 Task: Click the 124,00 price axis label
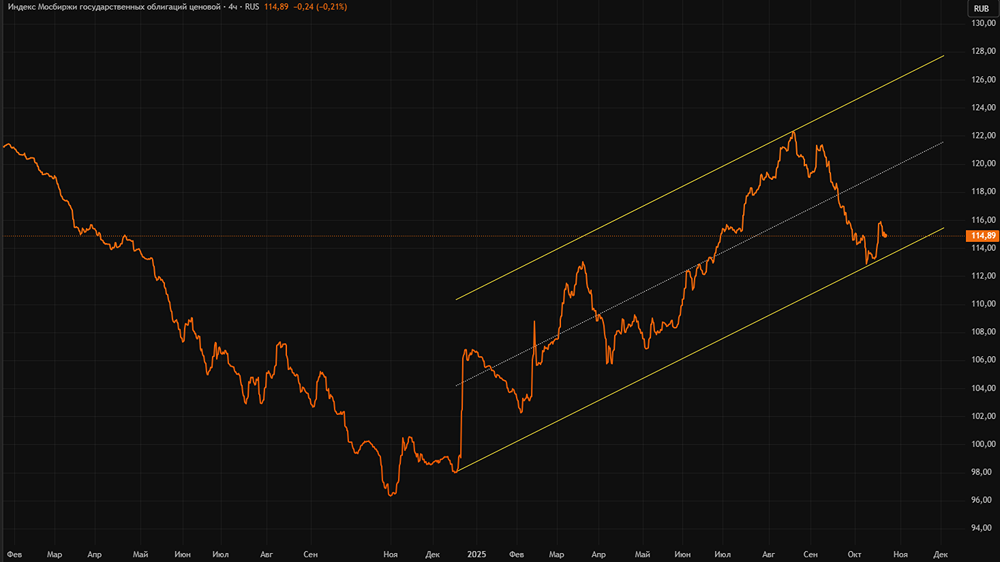pos(983,107)
